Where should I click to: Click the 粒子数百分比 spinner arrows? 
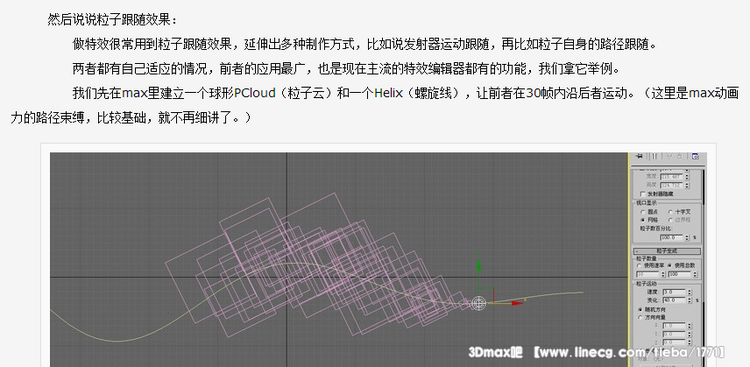coord(687,237)
